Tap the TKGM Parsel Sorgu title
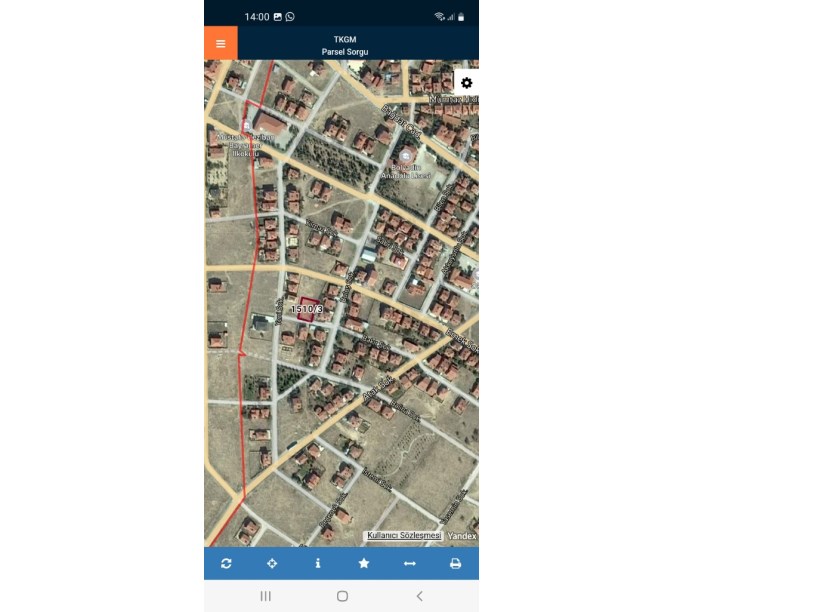 (345, 45)
